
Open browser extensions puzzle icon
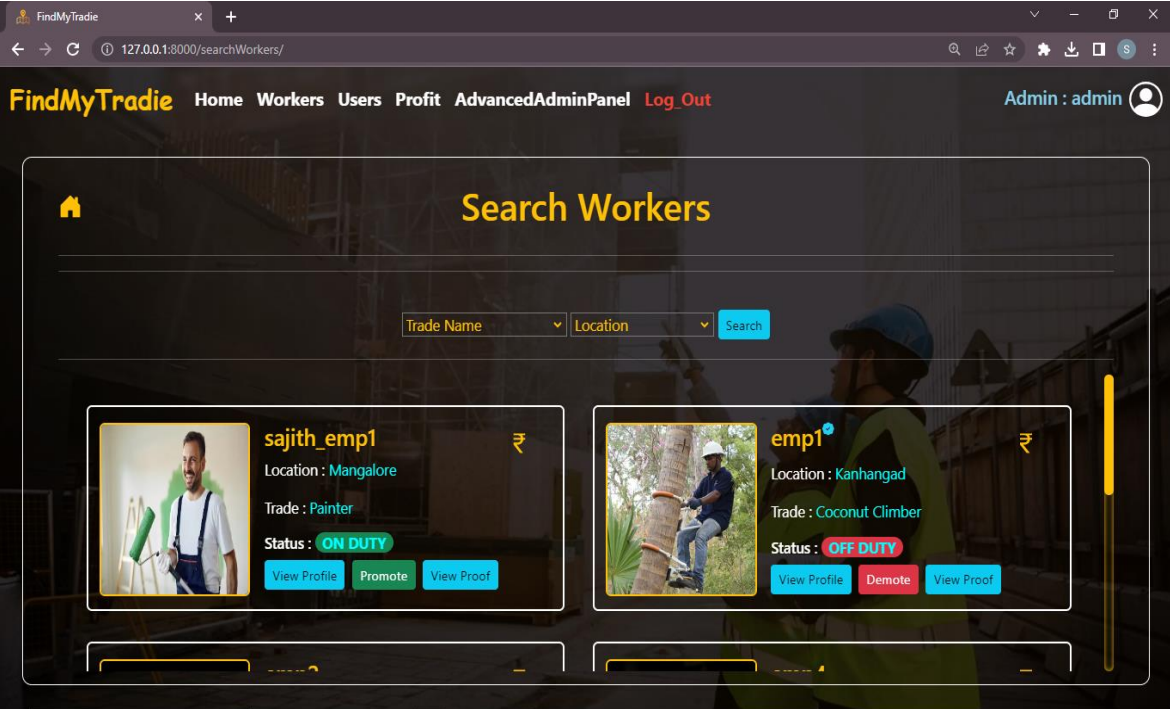[x=1043, y=49]
